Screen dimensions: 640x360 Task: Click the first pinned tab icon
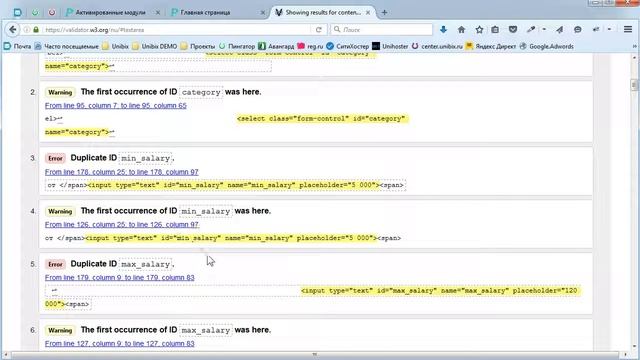tap(17, 13)
